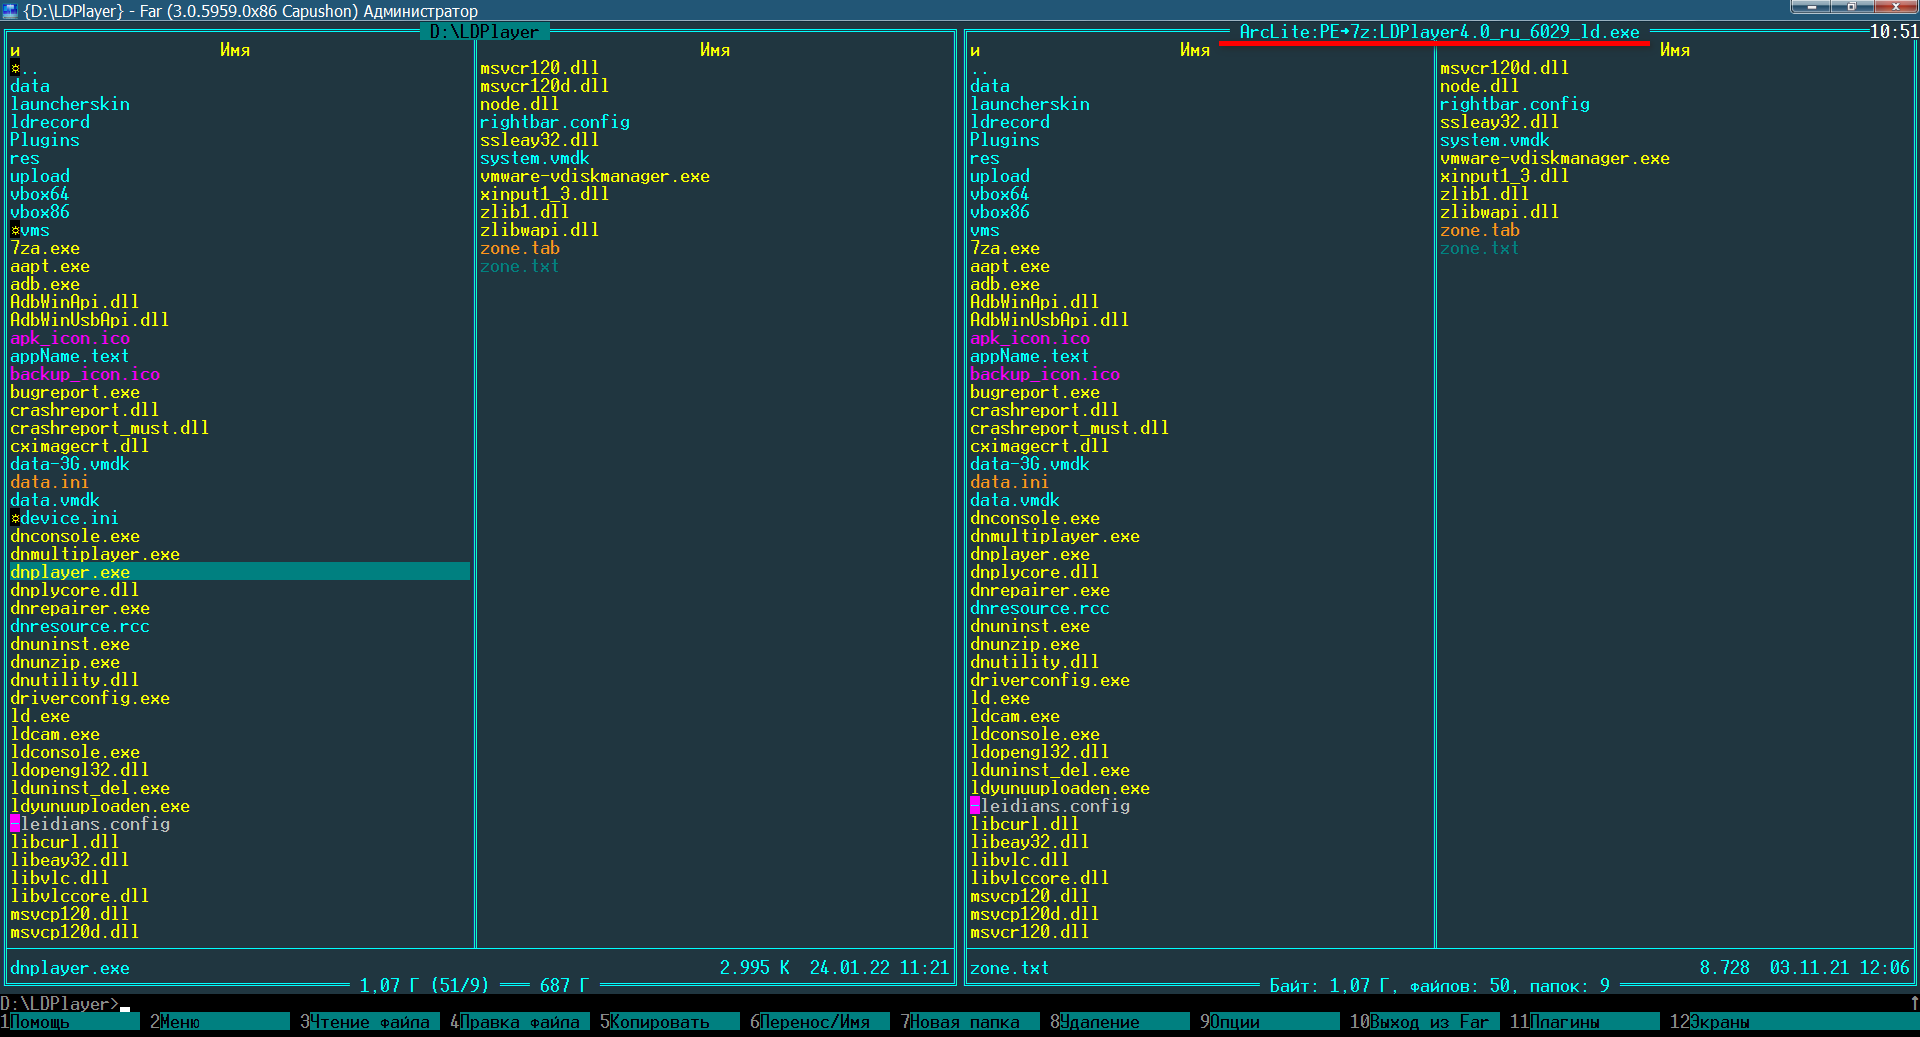Click the sort mode letter in left panel header
1920x1037 pixels.
[15, 50]
